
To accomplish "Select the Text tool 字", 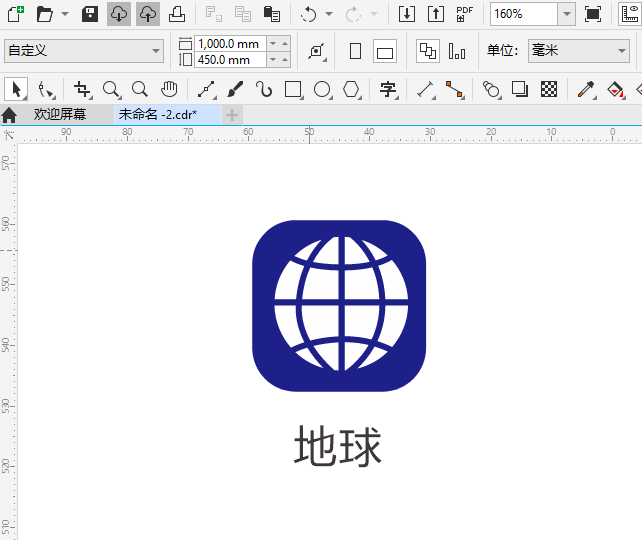I will [x=388, y=89].
